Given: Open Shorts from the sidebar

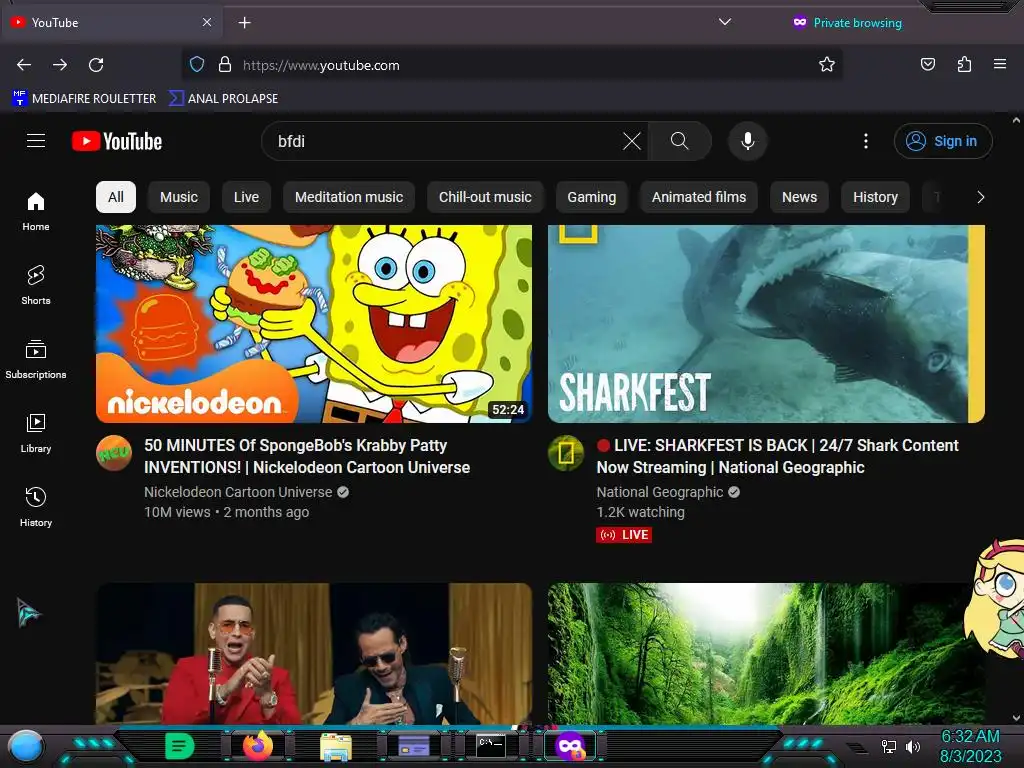Looking at the screenshot, I should click(x=36, y=285).
